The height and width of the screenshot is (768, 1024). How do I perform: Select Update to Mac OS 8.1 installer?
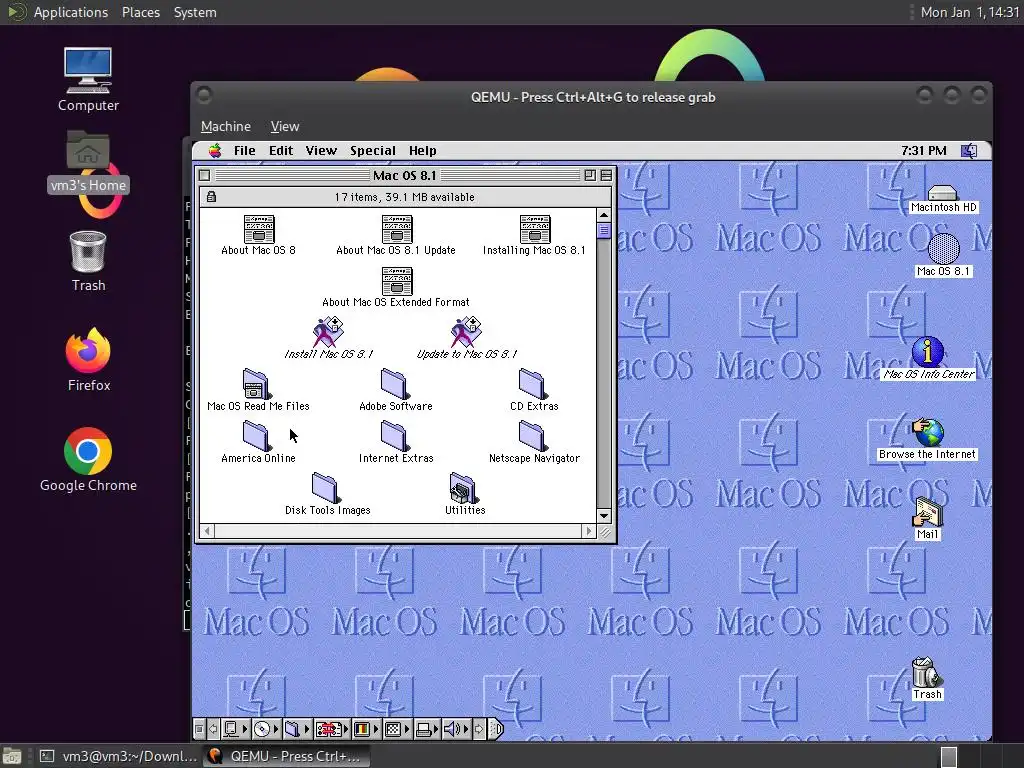pos(466,338)
